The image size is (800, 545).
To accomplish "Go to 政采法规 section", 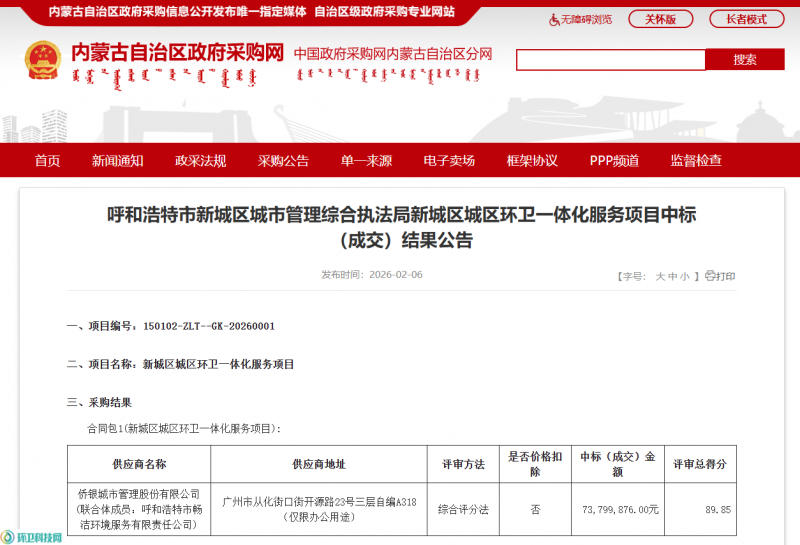I will (200, 161).
